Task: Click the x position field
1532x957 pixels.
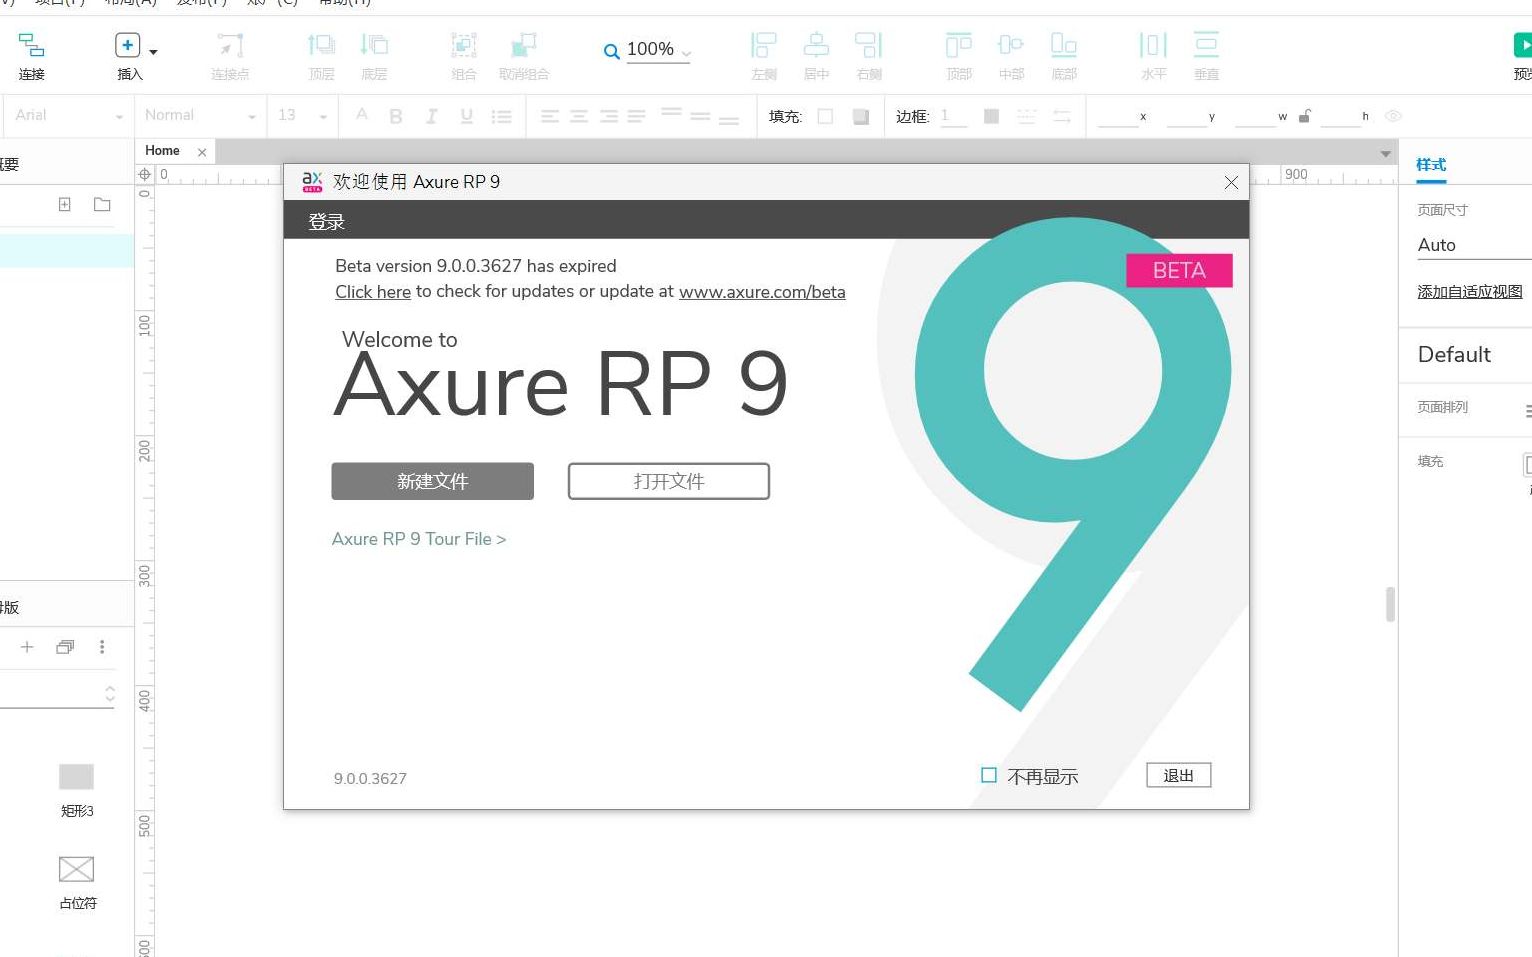Action: coord(1119,116)
